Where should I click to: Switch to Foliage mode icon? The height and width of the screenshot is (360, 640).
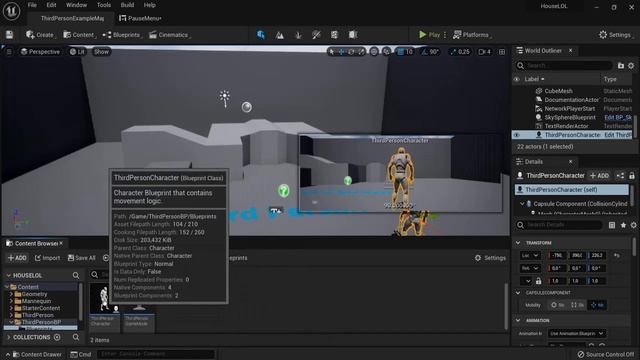[298, 35]
